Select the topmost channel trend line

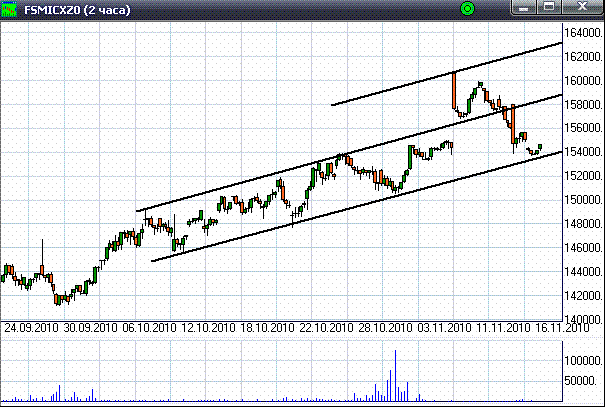point(446,74)
